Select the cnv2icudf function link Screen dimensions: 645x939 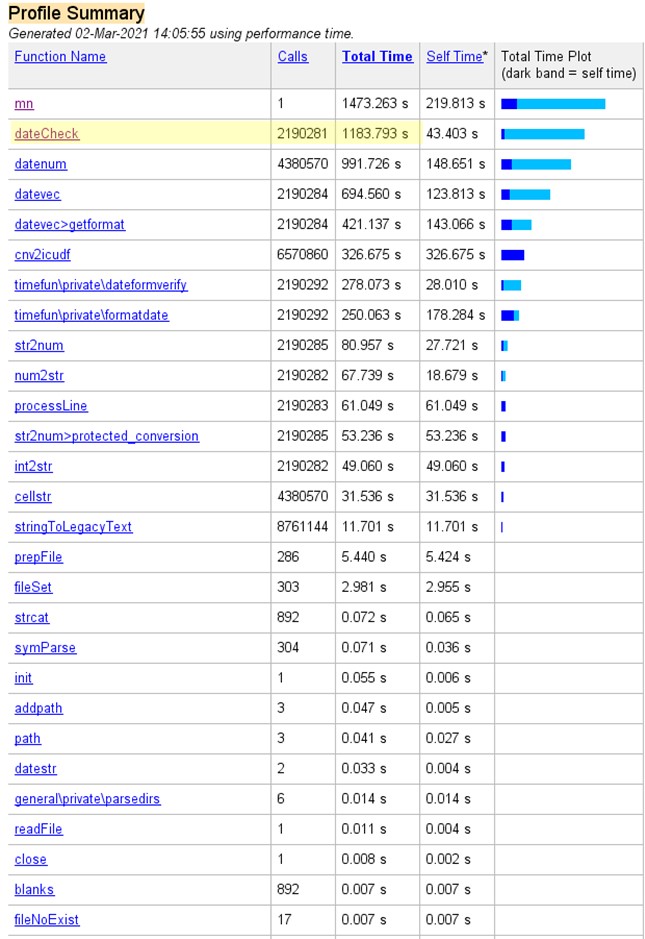[x=41, y=255]
